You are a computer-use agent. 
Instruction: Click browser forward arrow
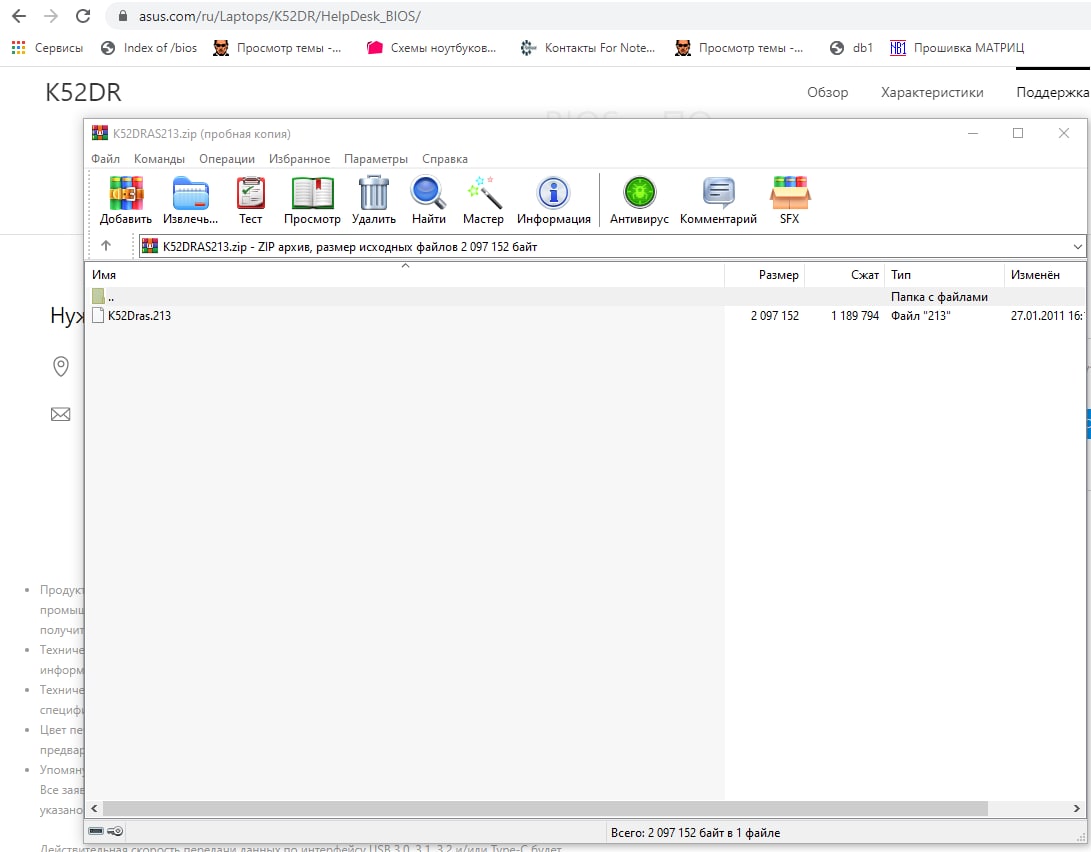[x=51, y=16]
